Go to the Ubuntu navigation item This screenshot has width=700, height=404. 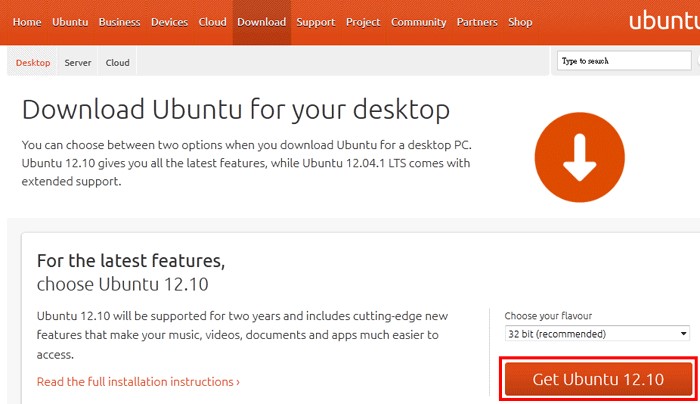[70, 22]
